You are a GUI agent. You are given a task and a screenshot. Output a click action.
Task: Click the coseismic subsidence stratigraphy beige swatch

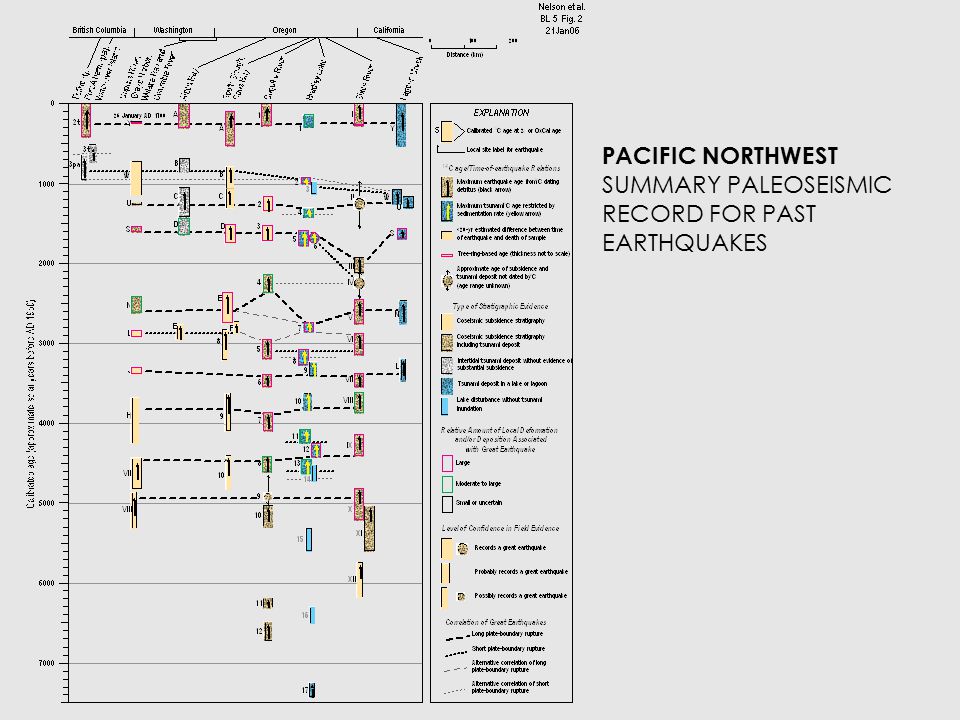(447, 322)
